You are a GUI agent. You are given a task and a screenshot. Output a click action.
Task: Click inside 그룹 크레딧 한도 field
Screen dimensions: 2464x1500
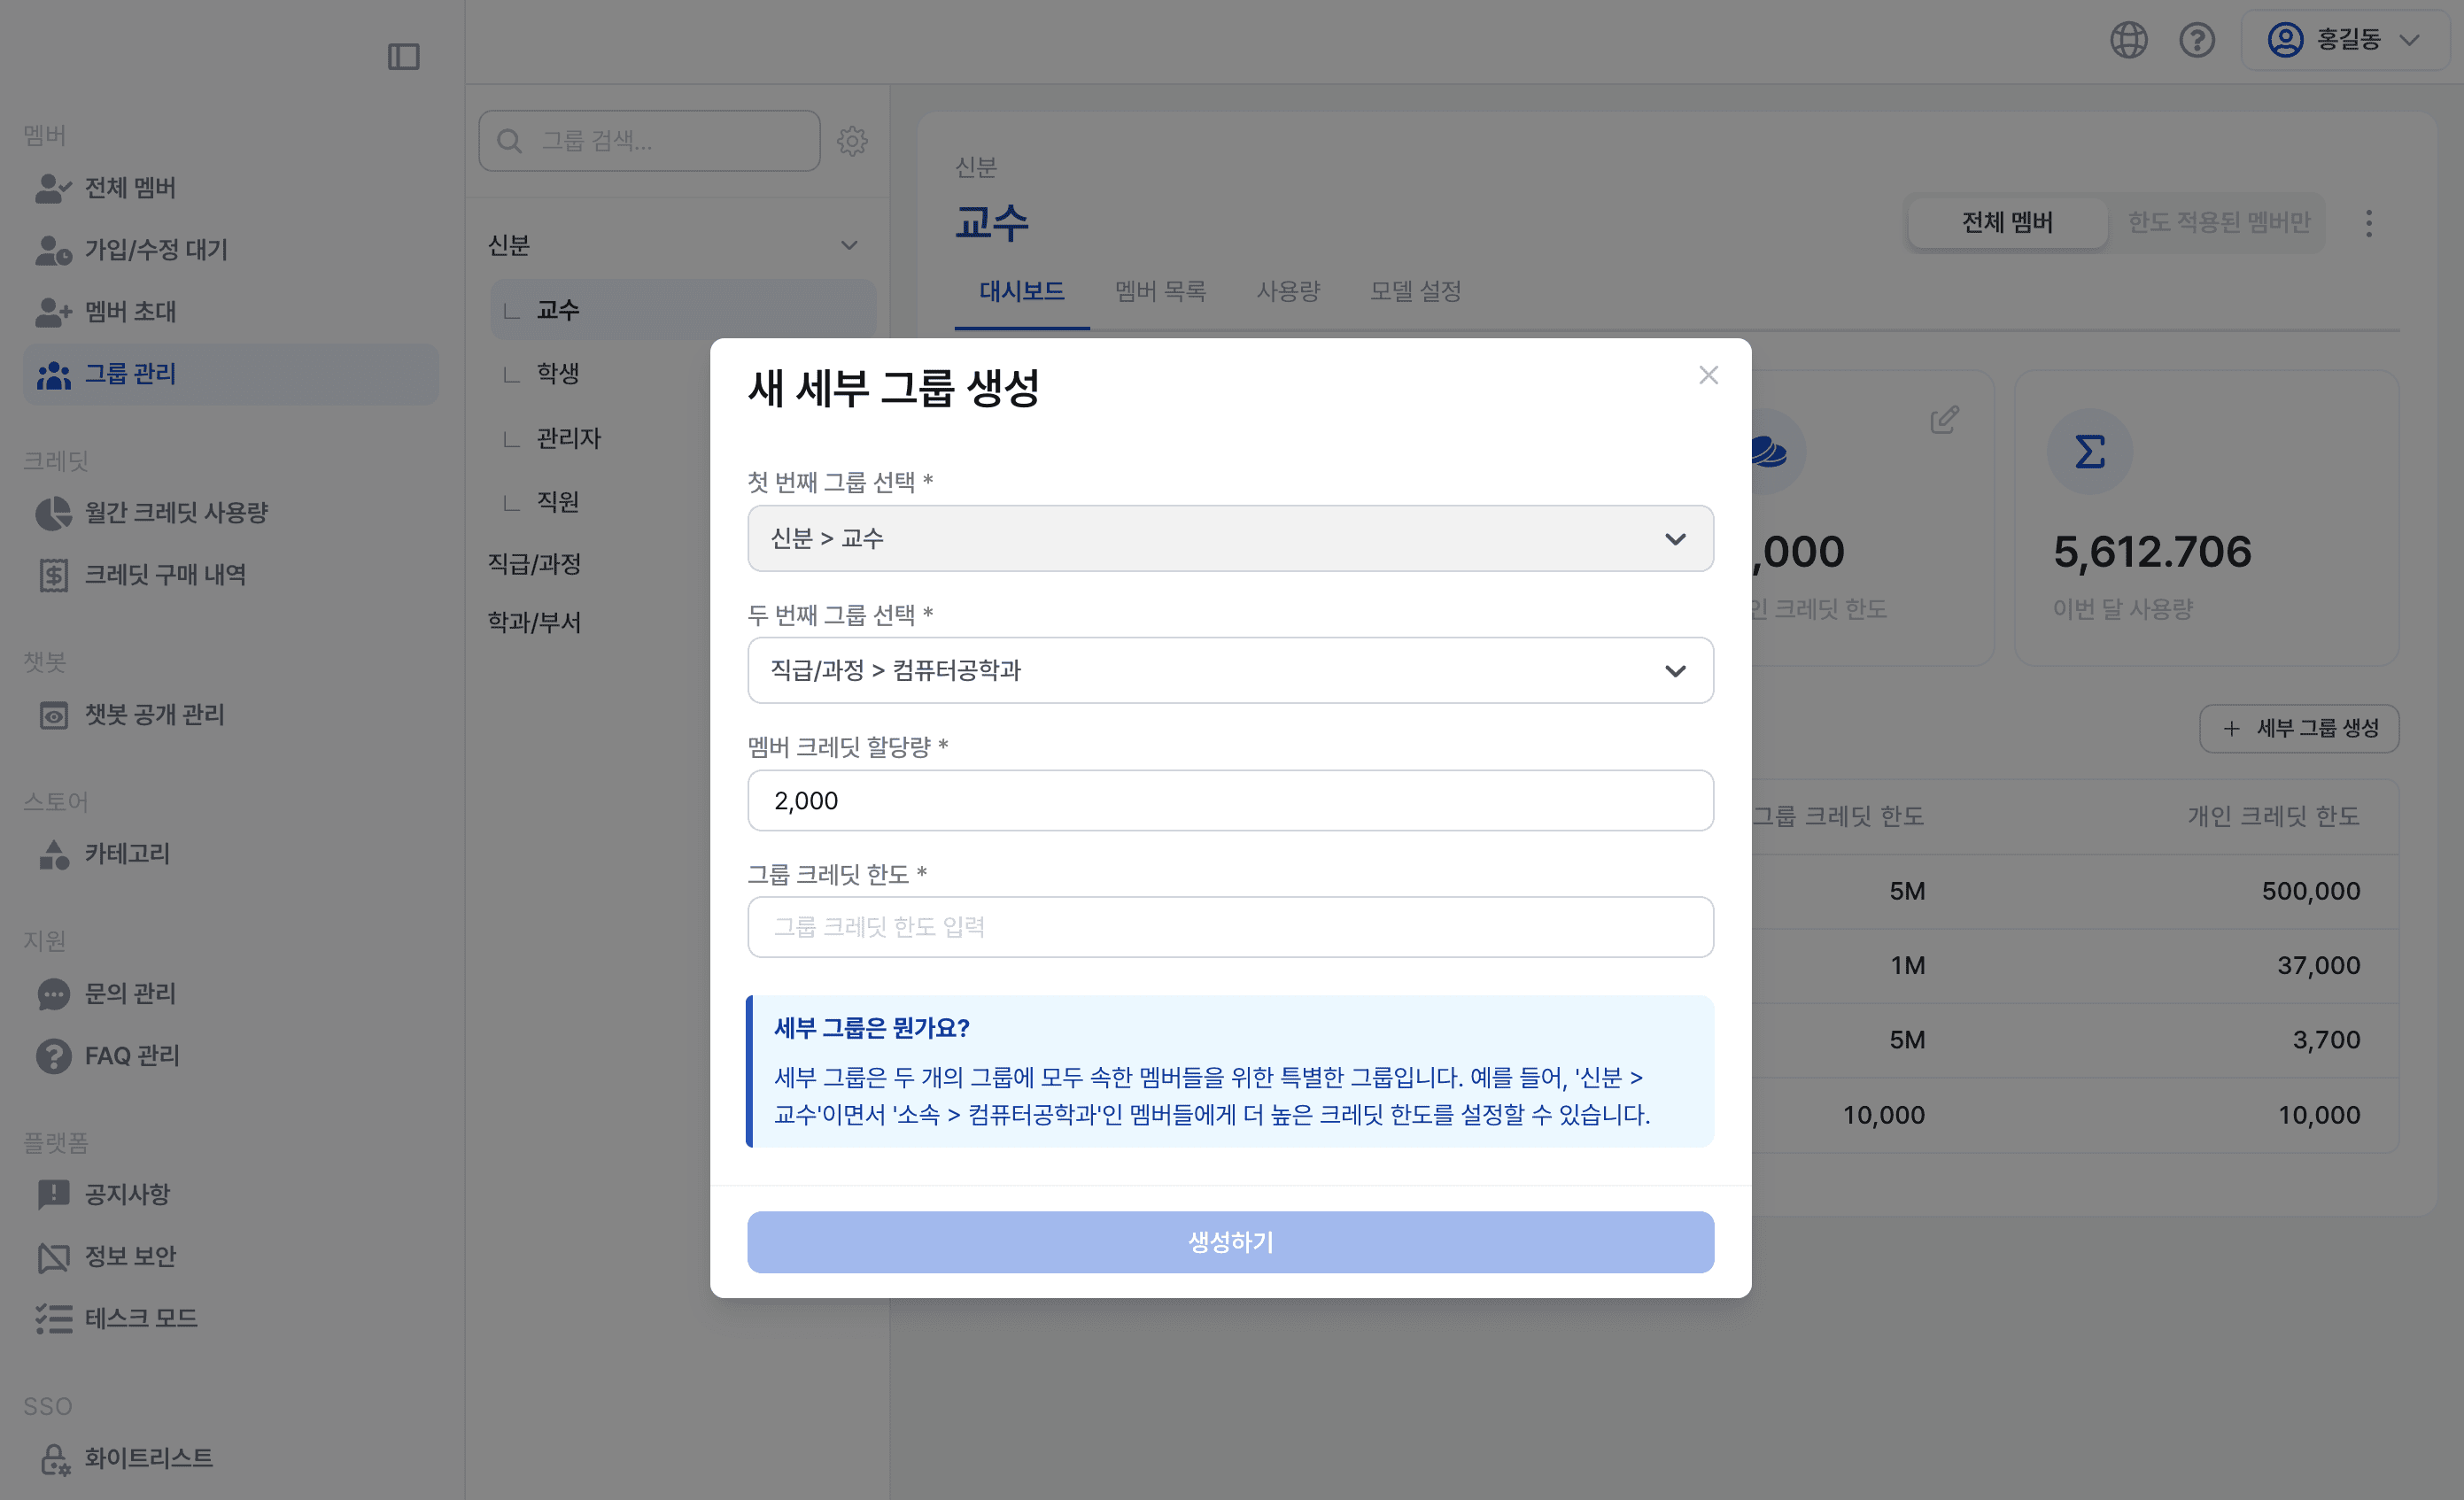pos(1230,927)
